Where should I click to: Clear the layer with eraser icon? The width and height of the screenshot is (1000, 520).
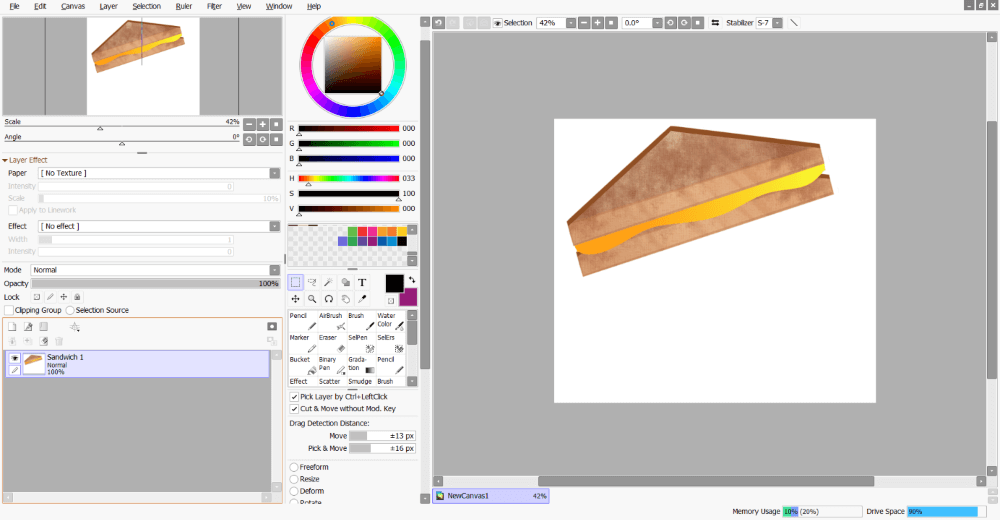coord(43,341)
